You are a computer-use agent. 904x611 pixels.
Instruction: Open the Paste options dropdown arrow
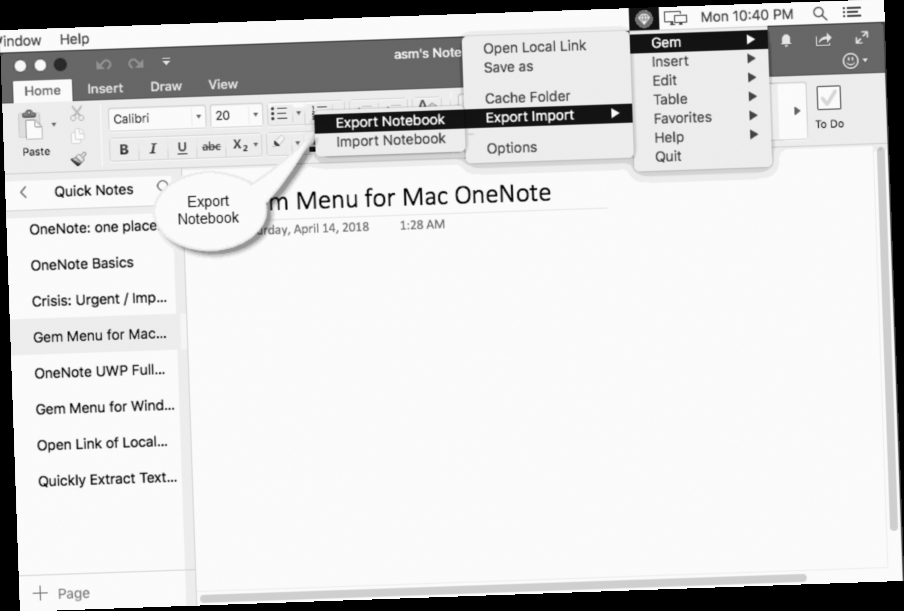click(54, 124)
